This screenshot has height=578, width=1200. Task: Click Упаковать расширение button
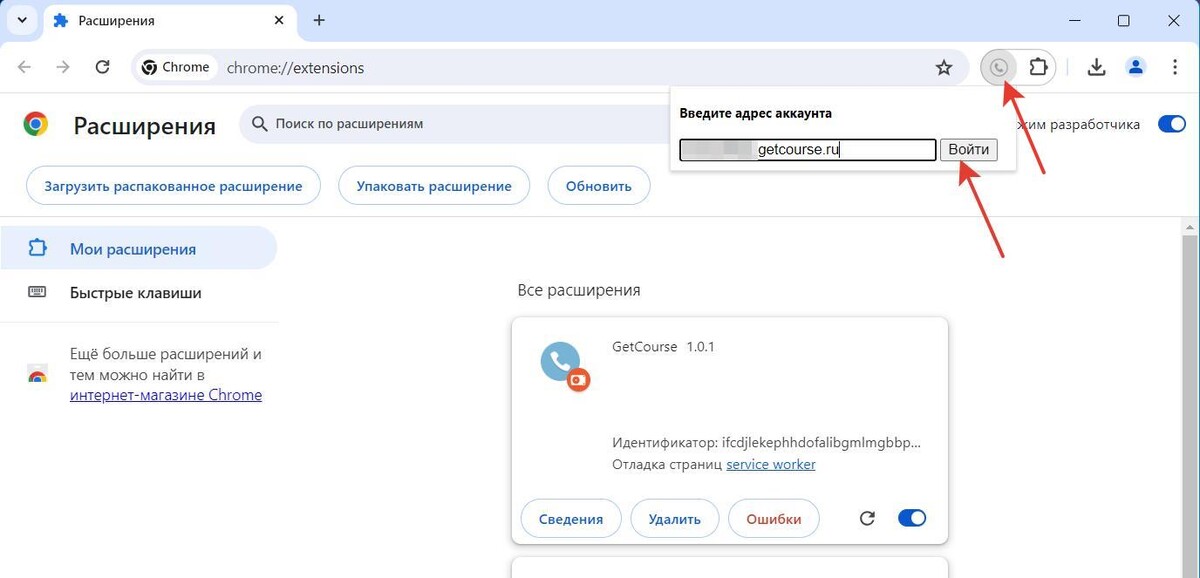434,186
